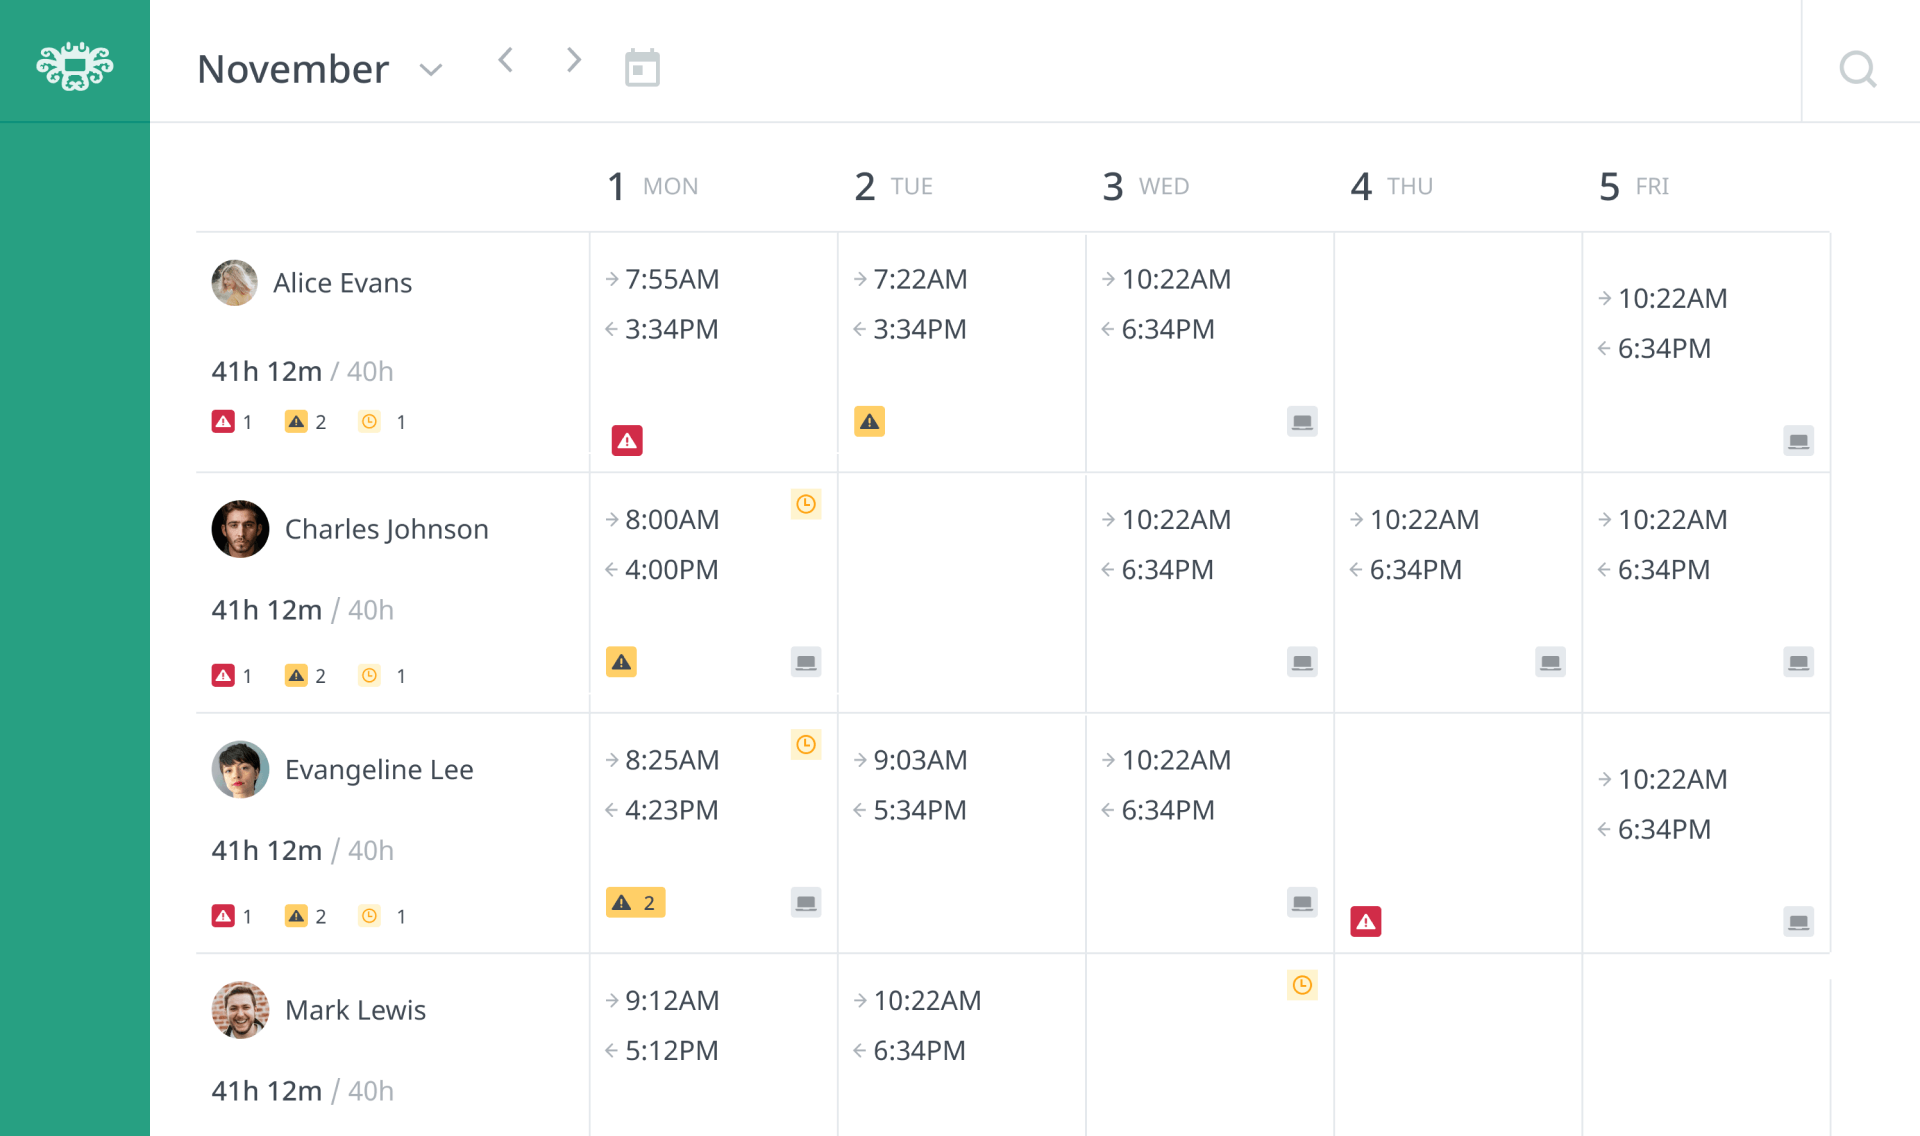
Task: Toggle the clock badge under Alice Evans
Action: coord(369,421)
